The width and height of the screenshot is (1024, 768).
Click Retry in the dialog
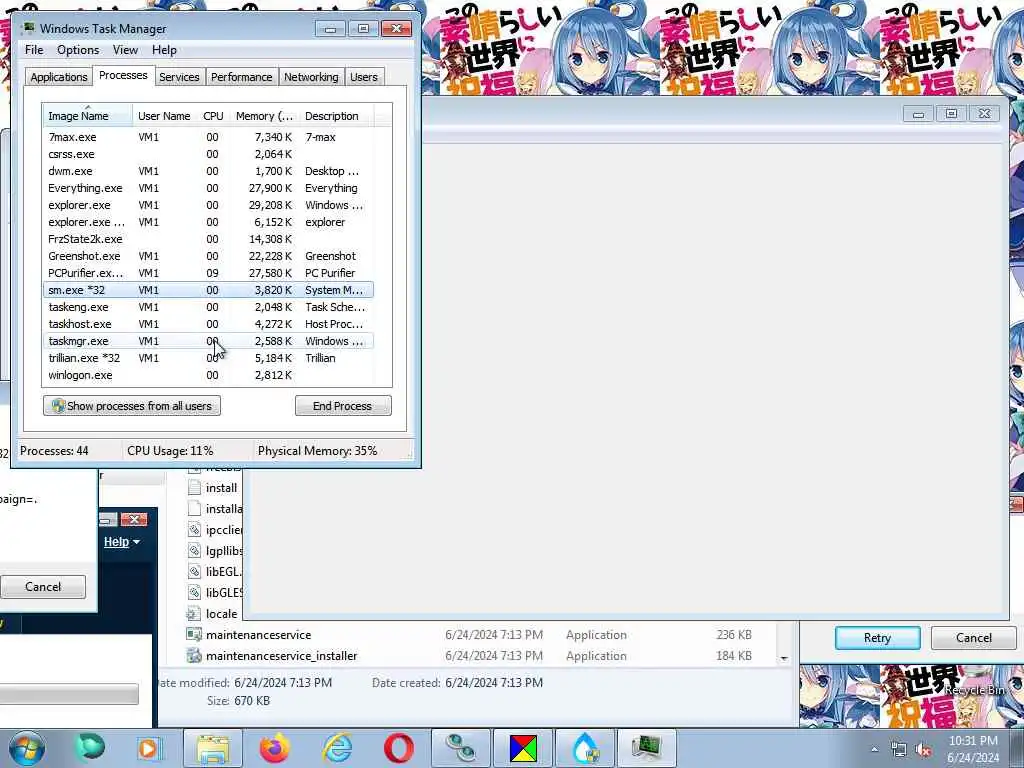tap(877, 638)
